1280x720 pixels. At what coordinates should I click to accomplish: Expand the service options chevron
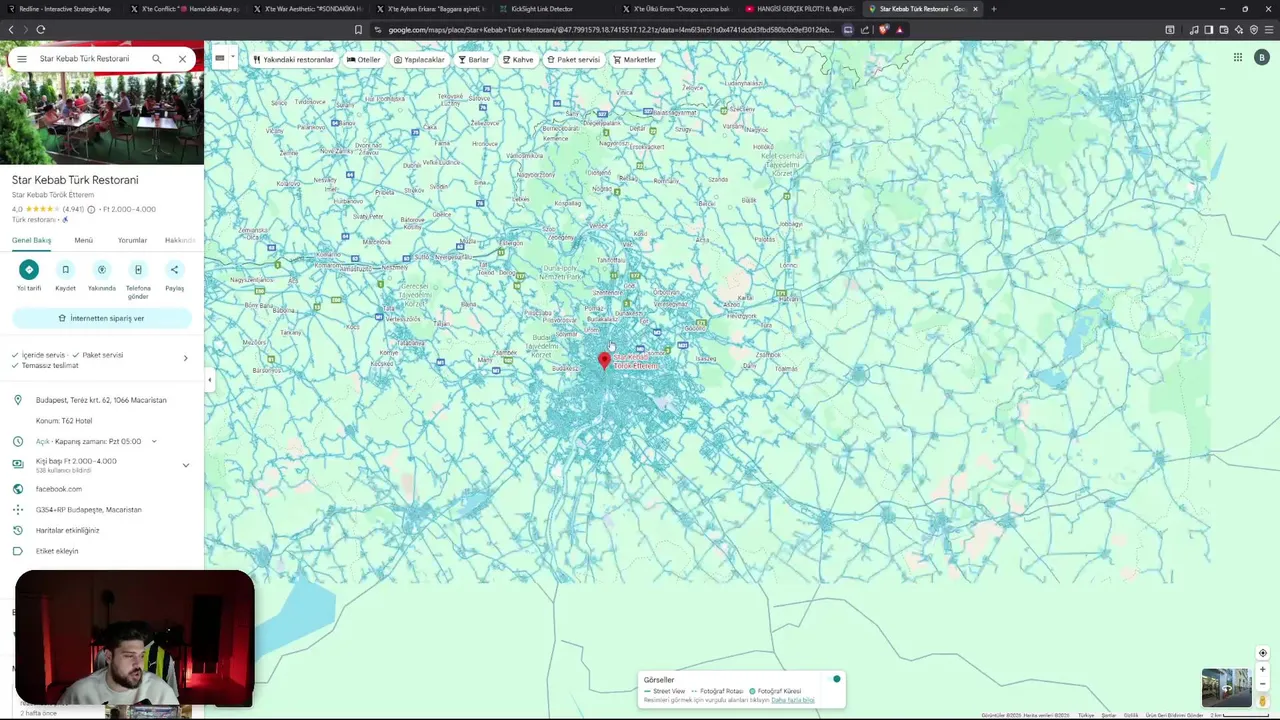(x=185, y=358)
